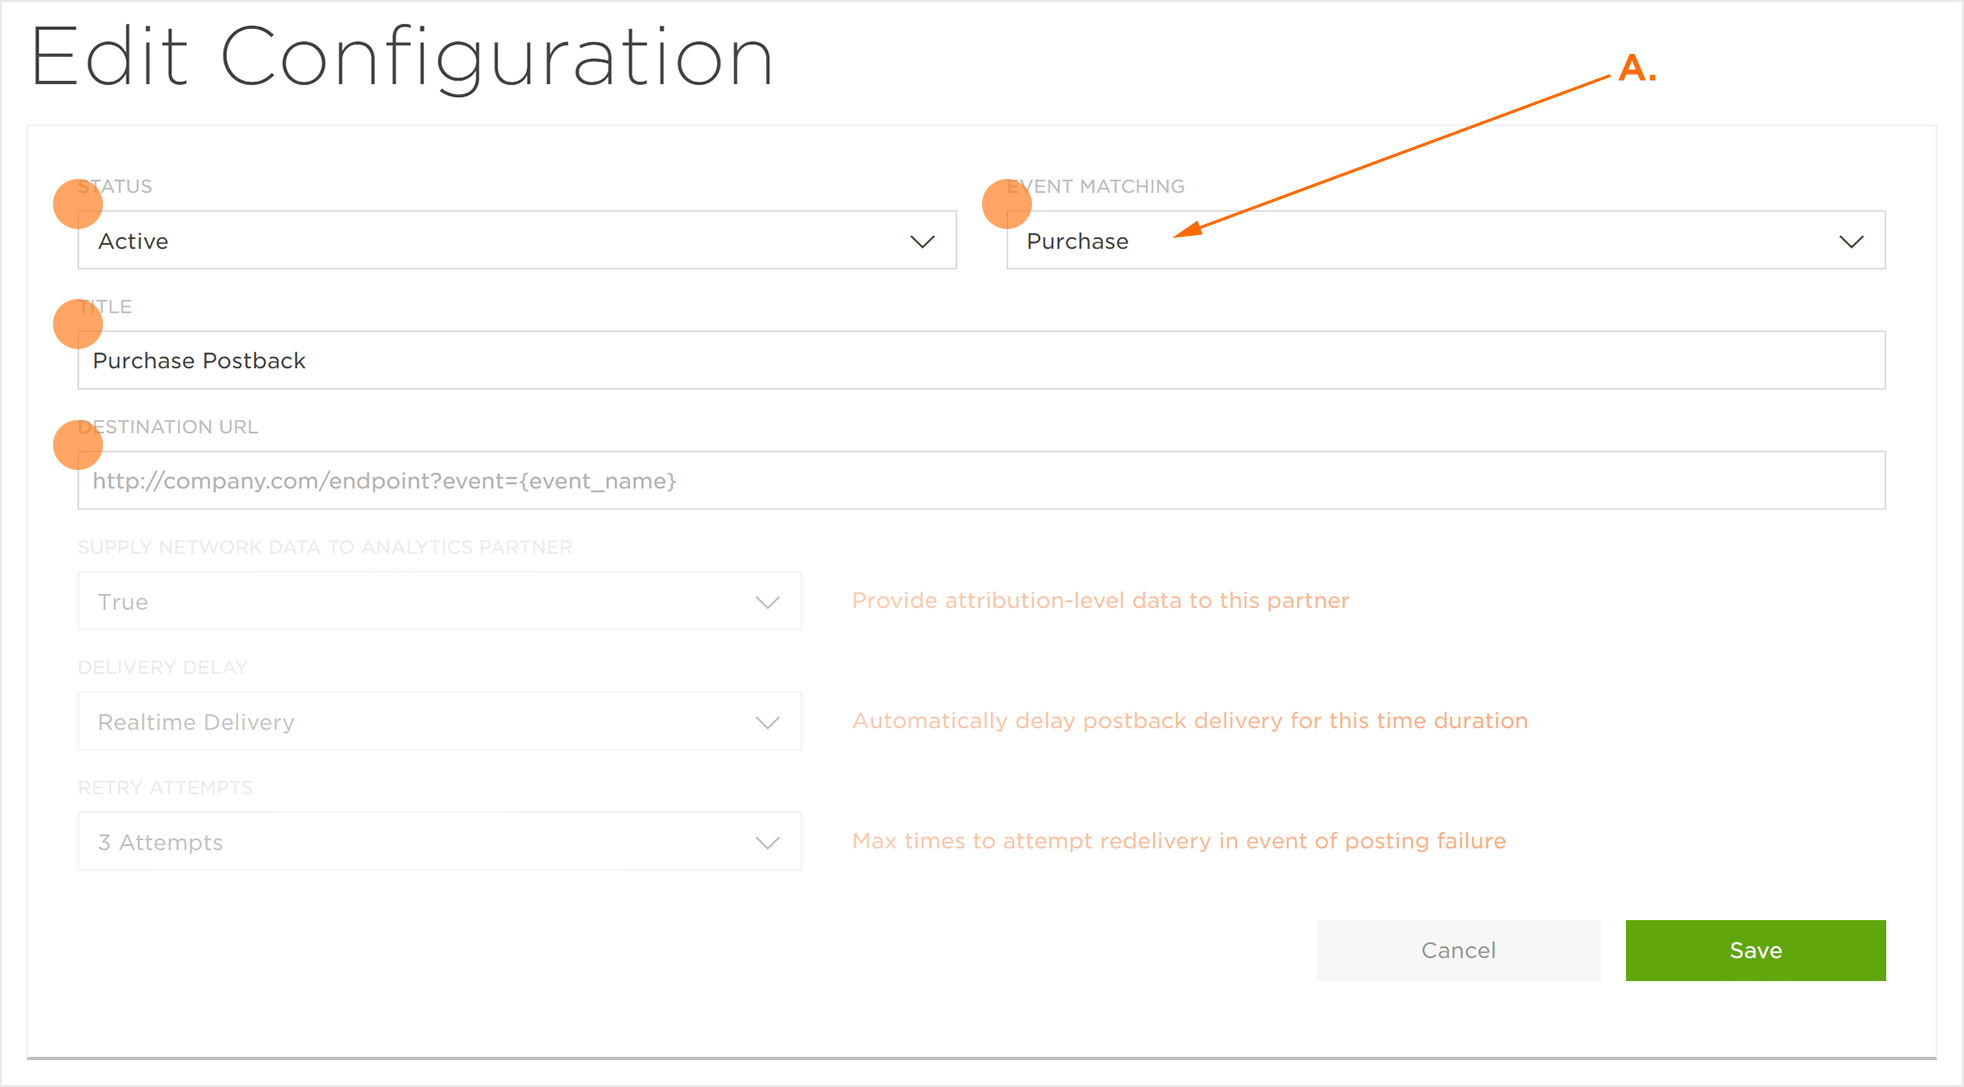Focus the Title field containing Purchase Postback
This screenshot has height=1087, width=1964.
tap(982, 360)
